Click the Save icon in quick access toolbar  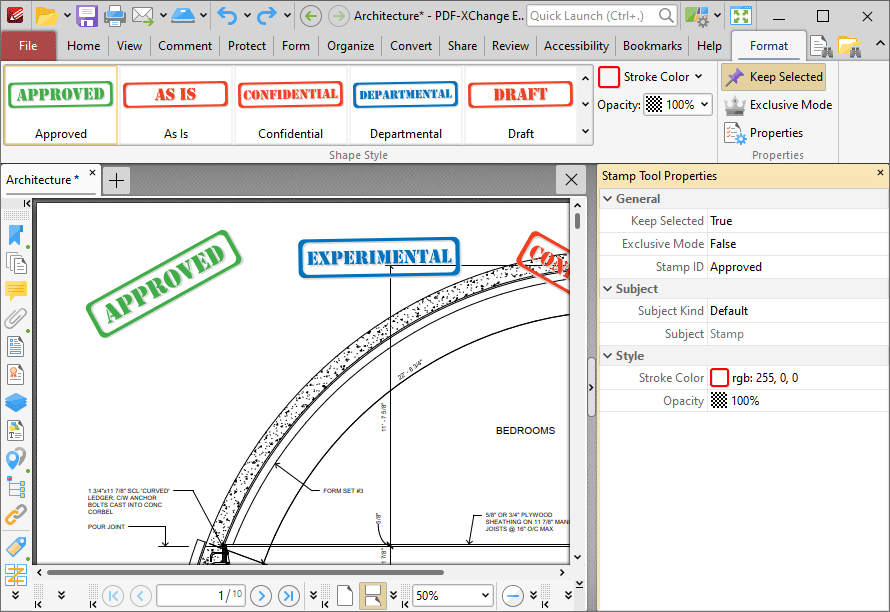(x=86, y=16)
